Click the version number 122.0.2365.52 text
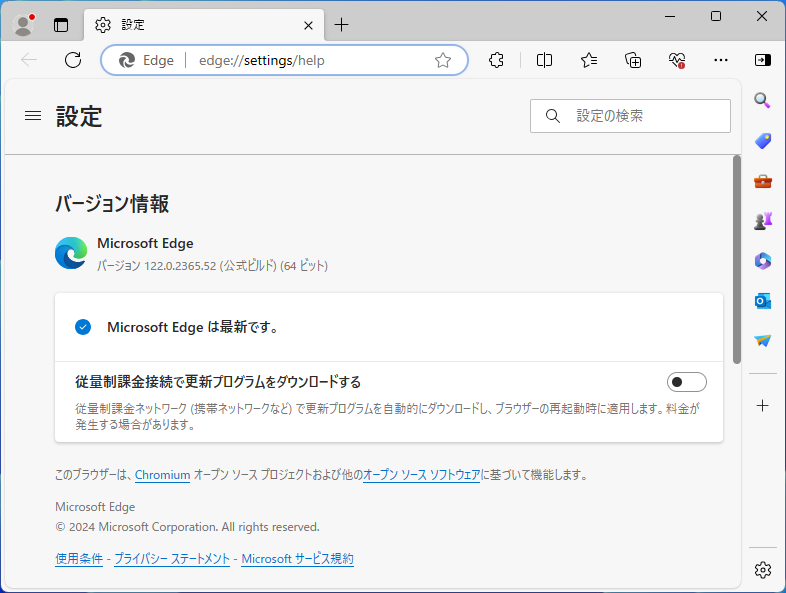The image size is (786, 593). (180, 266)
